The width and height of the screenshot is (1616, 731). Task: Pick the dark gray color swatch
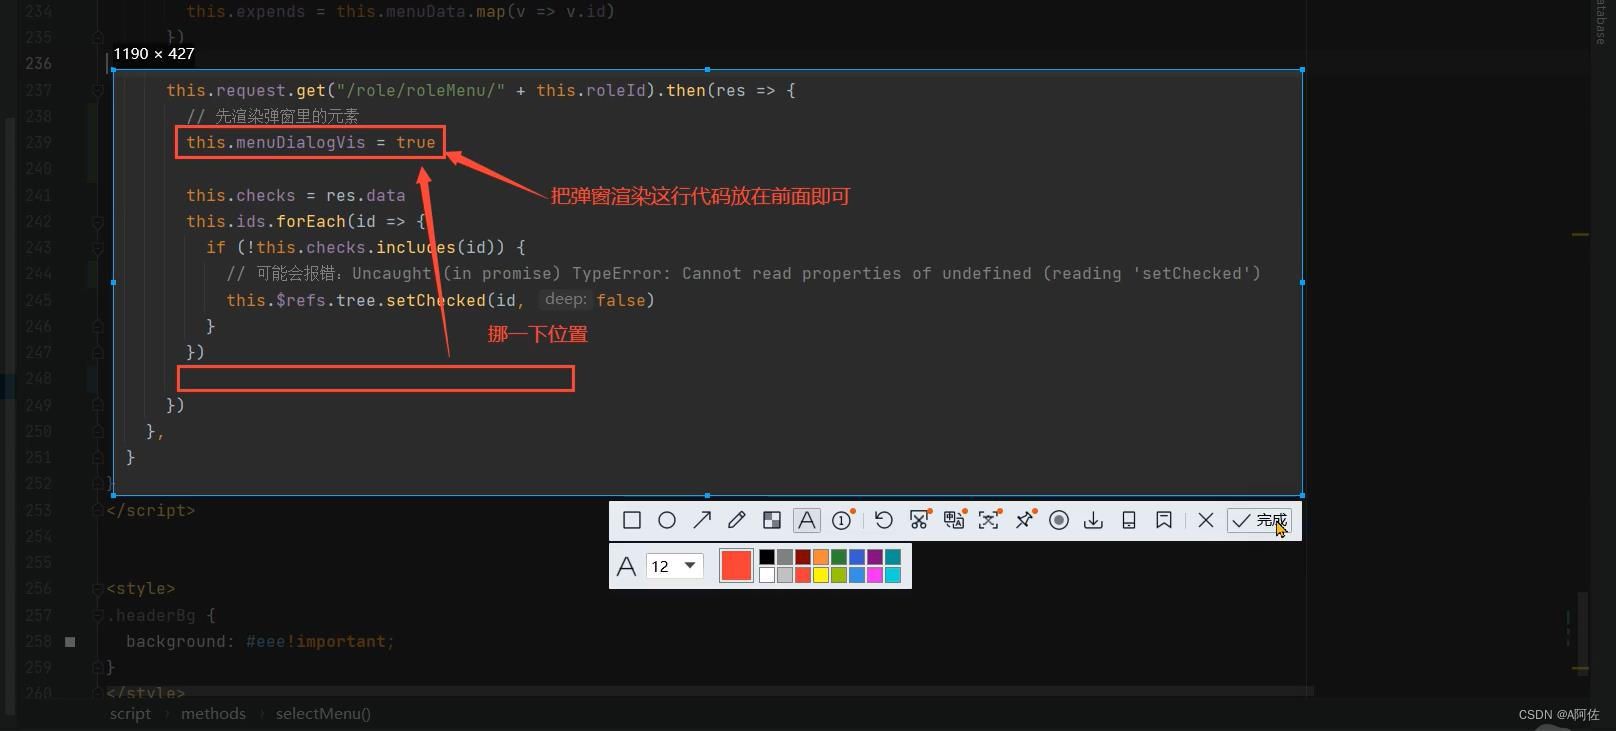click(x=785, y=557)
